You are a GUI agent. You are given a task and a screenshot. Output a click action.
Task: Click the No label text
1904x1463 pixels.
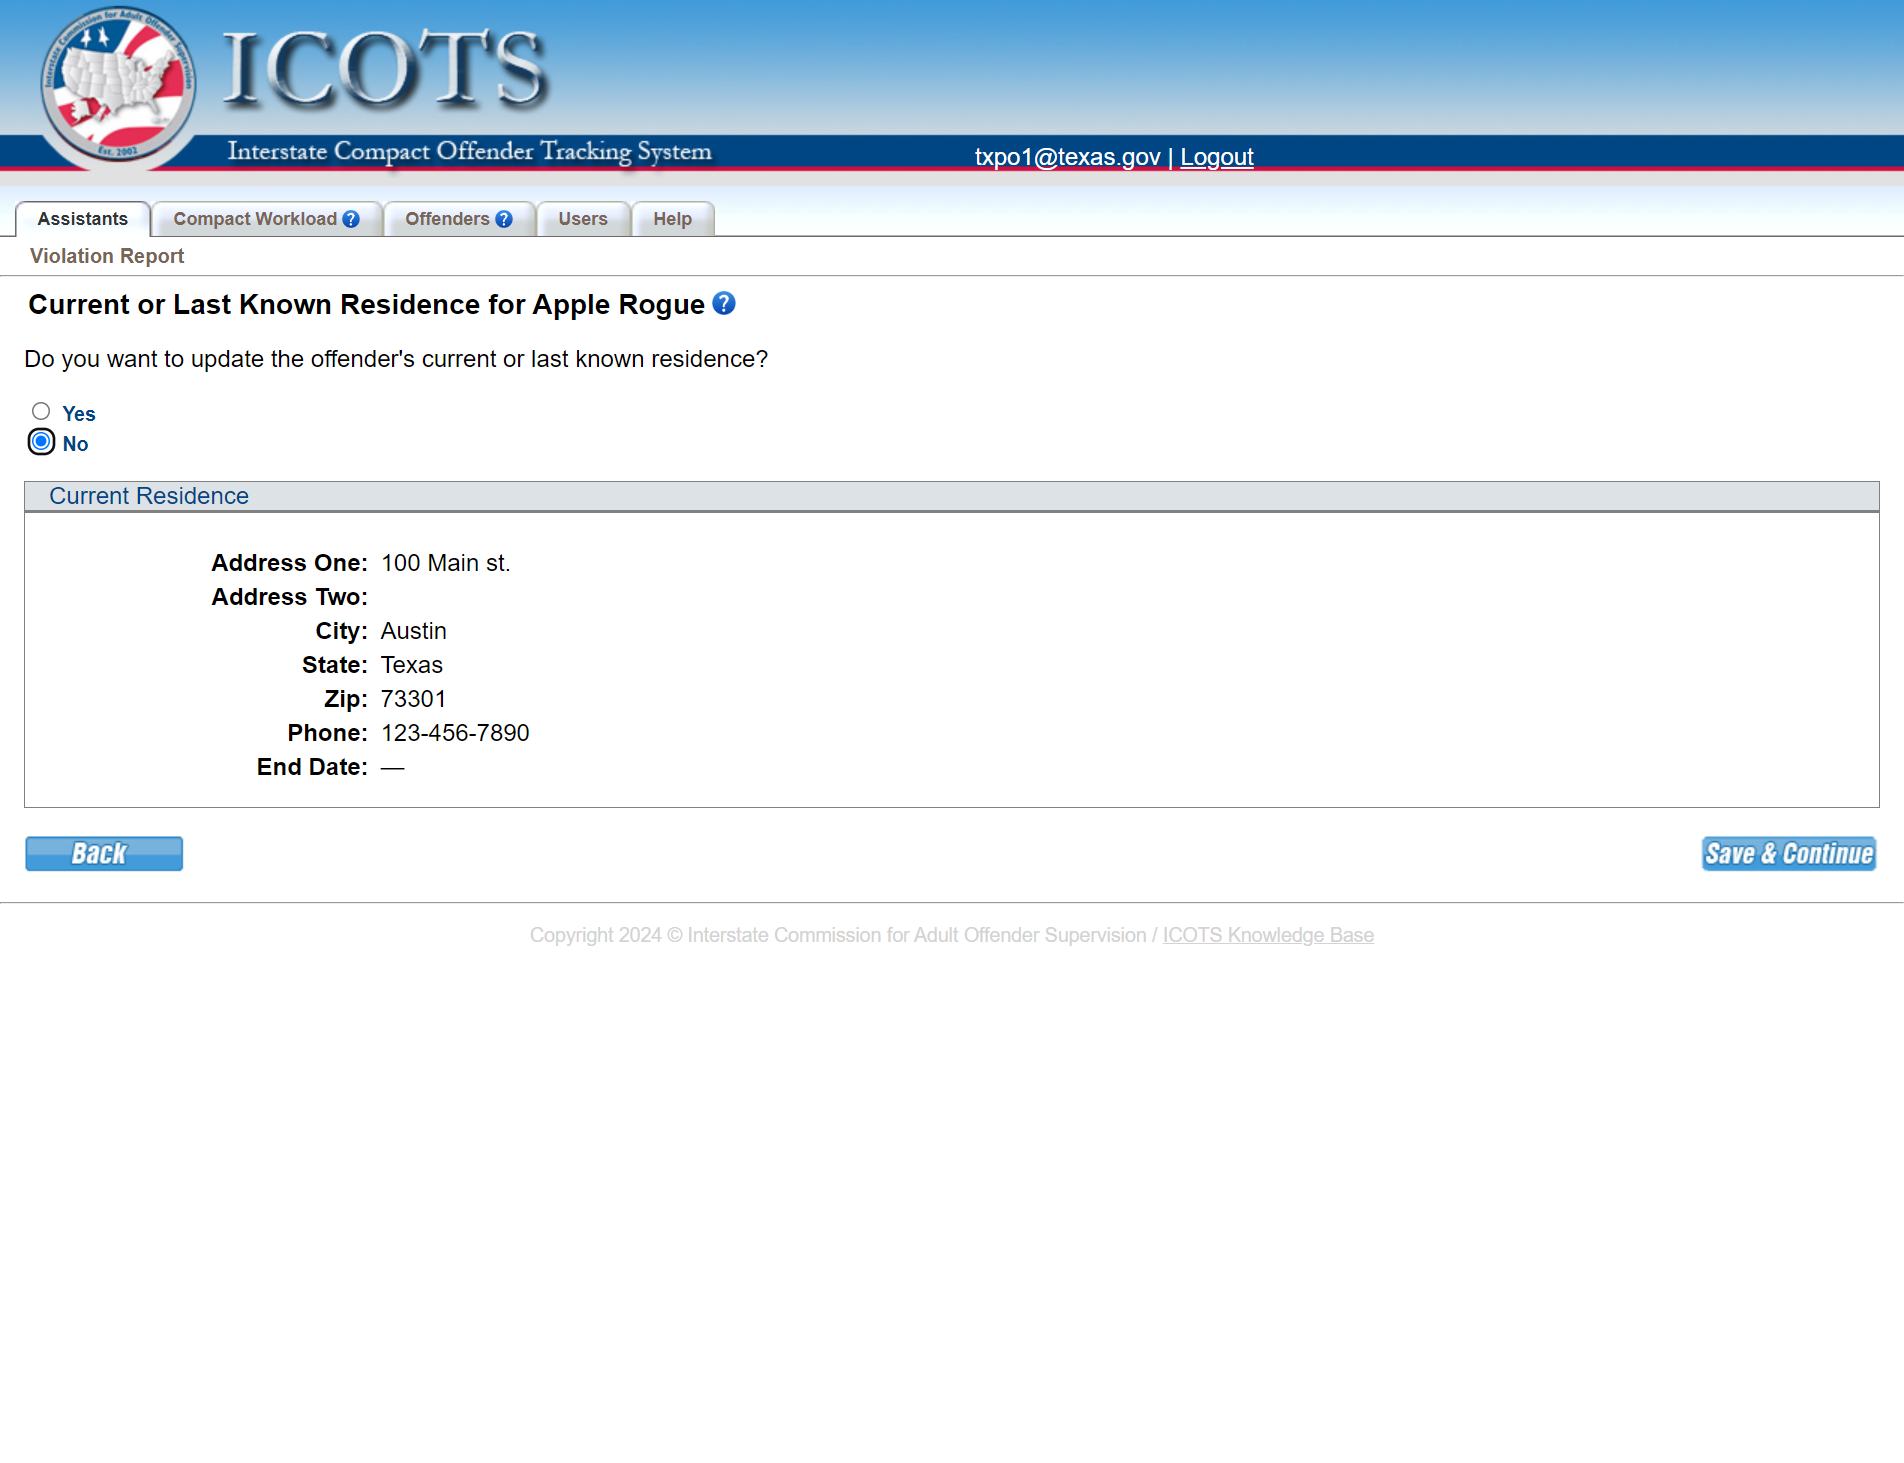click(x=75, y=444)
